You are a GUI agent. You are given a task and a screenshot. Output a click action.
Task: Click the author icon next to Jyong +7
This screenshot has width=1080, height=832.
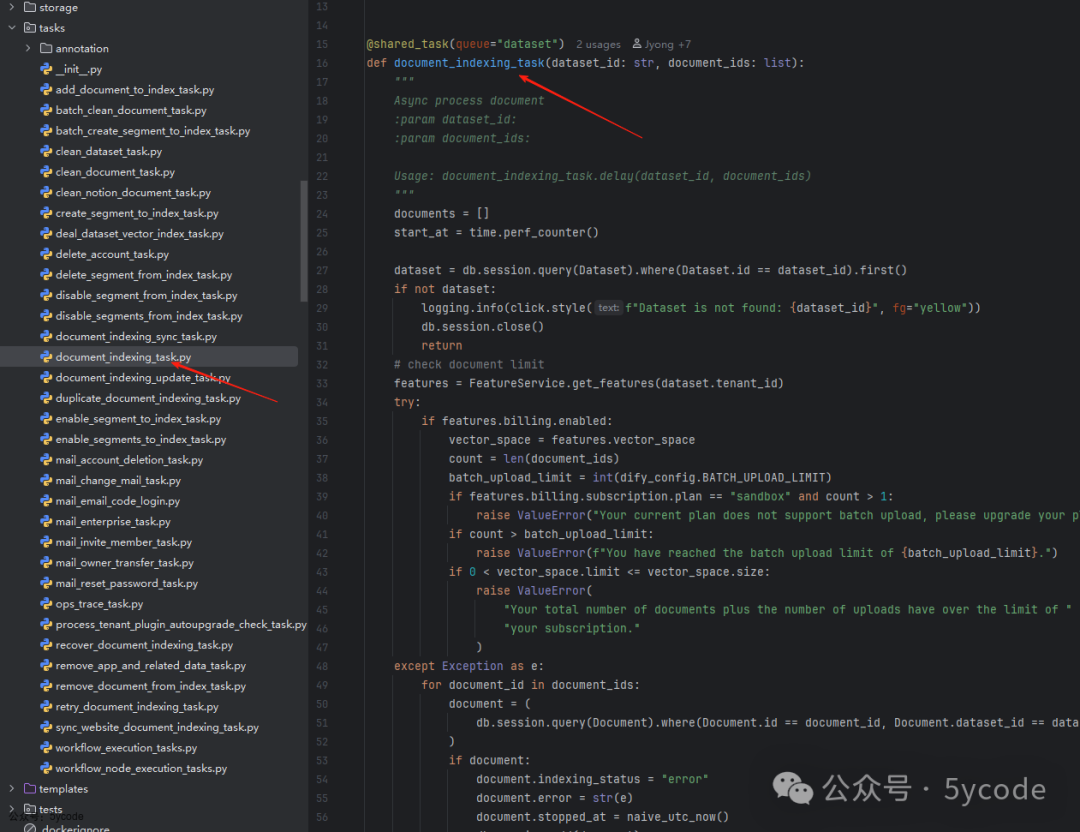click(637, 44)
